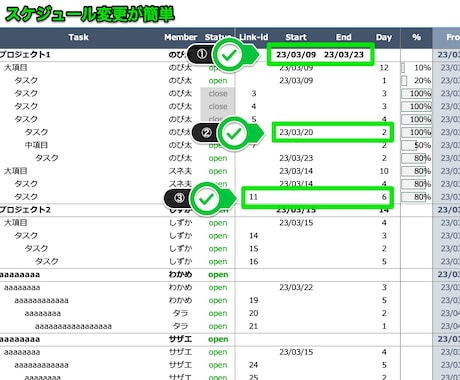Click the green checkmark beside callout ③
This screenshot has width=460, height=380.
coord(206,199)
